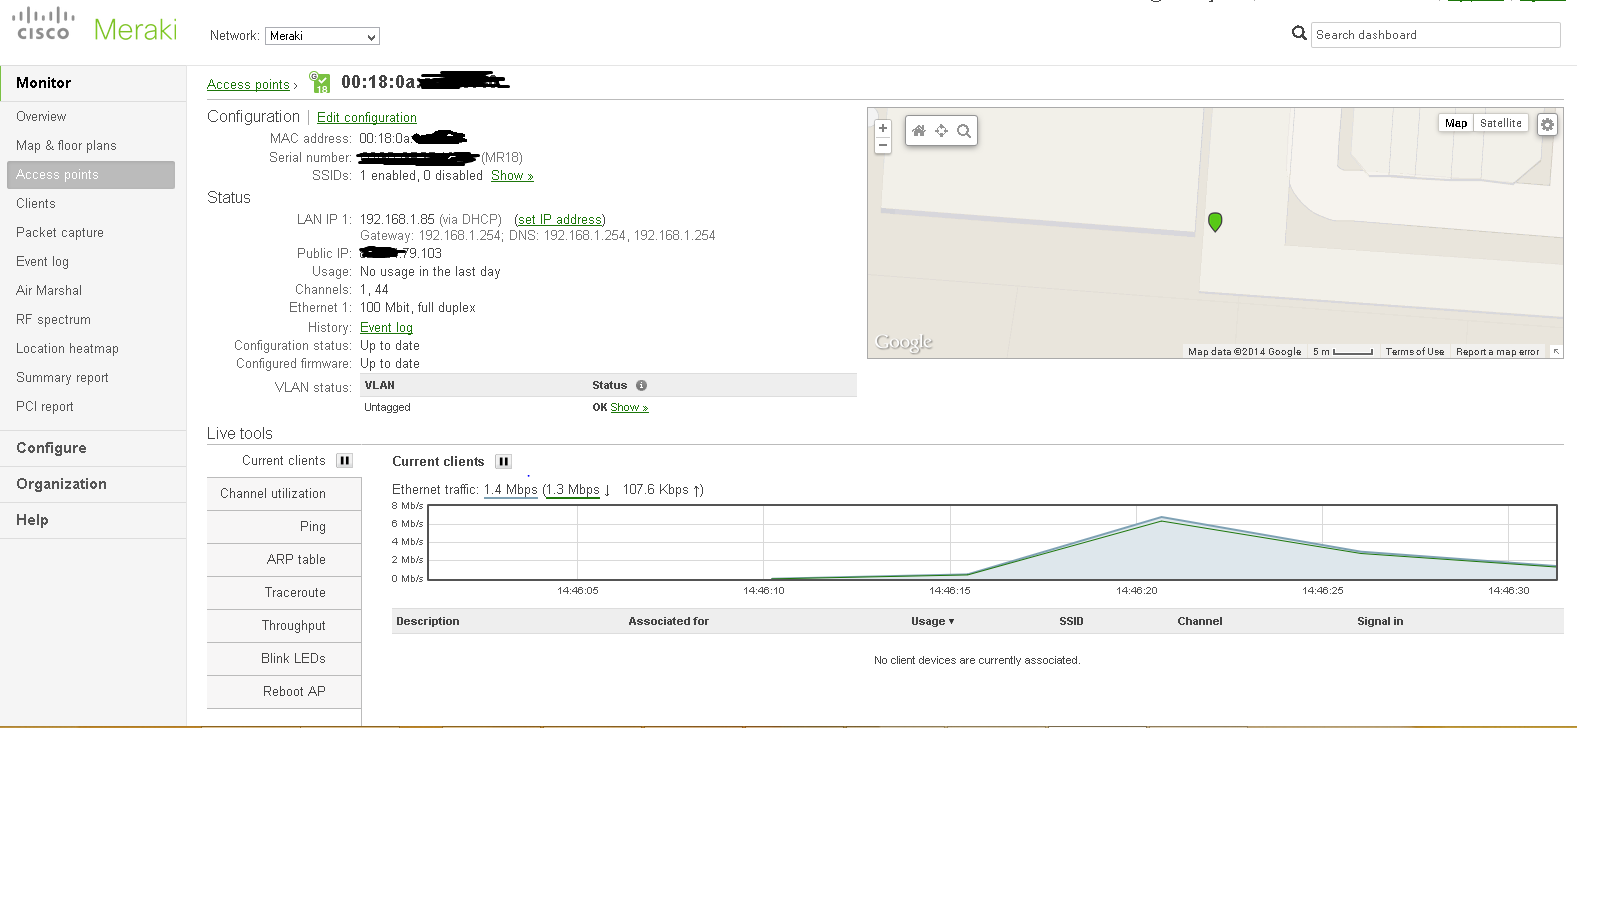Click 1.4 Mbps Ethernet traffic link

pos(511,490)
